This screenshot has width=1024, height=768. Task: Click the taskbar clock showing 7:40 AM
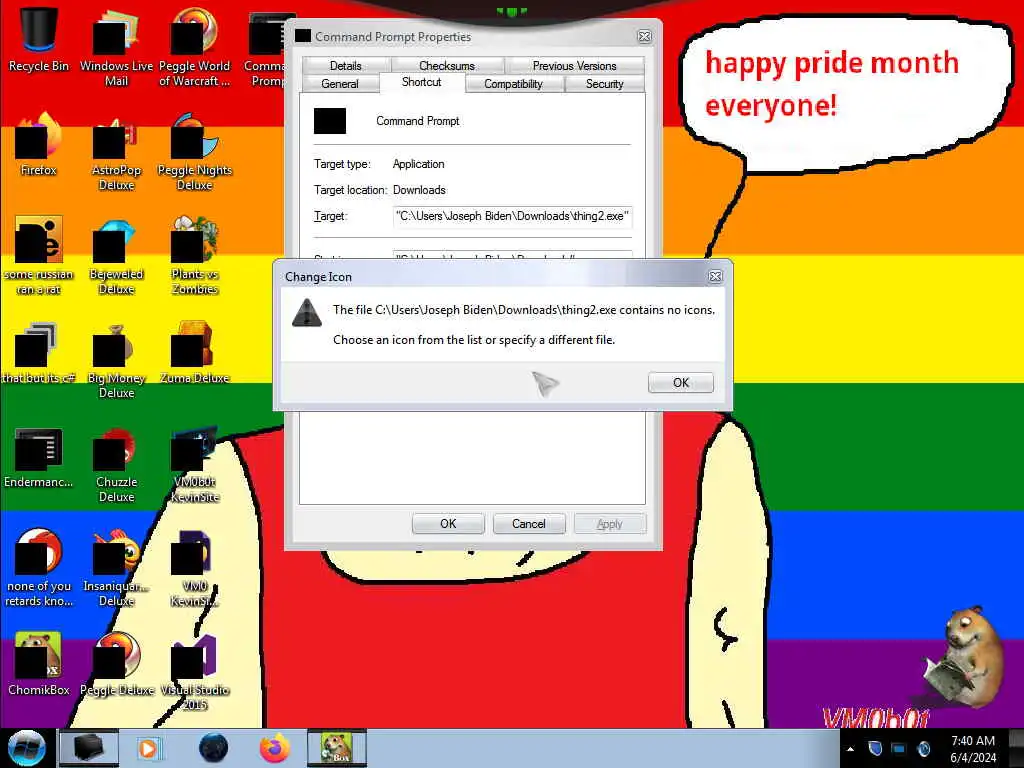973,749
